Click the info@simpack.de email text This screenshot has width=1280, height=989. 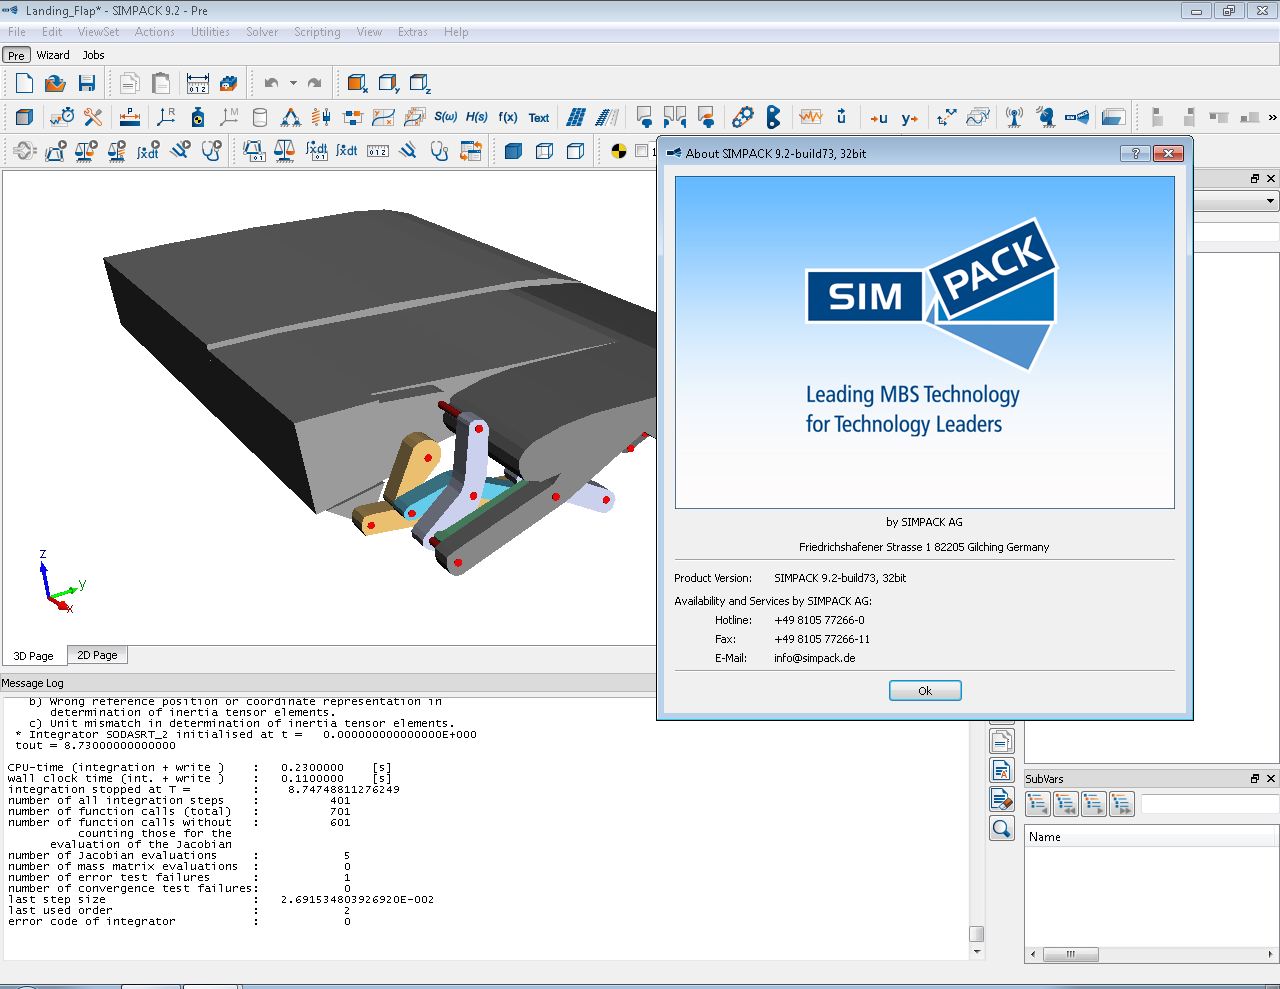point(814,658)
